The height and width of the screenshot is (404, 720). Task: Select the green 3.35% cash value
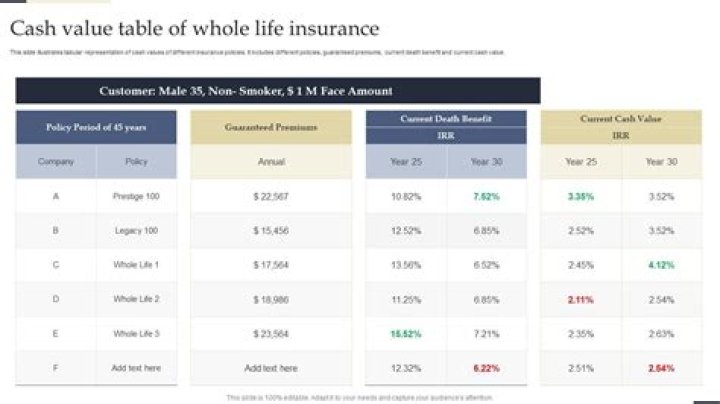click(581, 196)
